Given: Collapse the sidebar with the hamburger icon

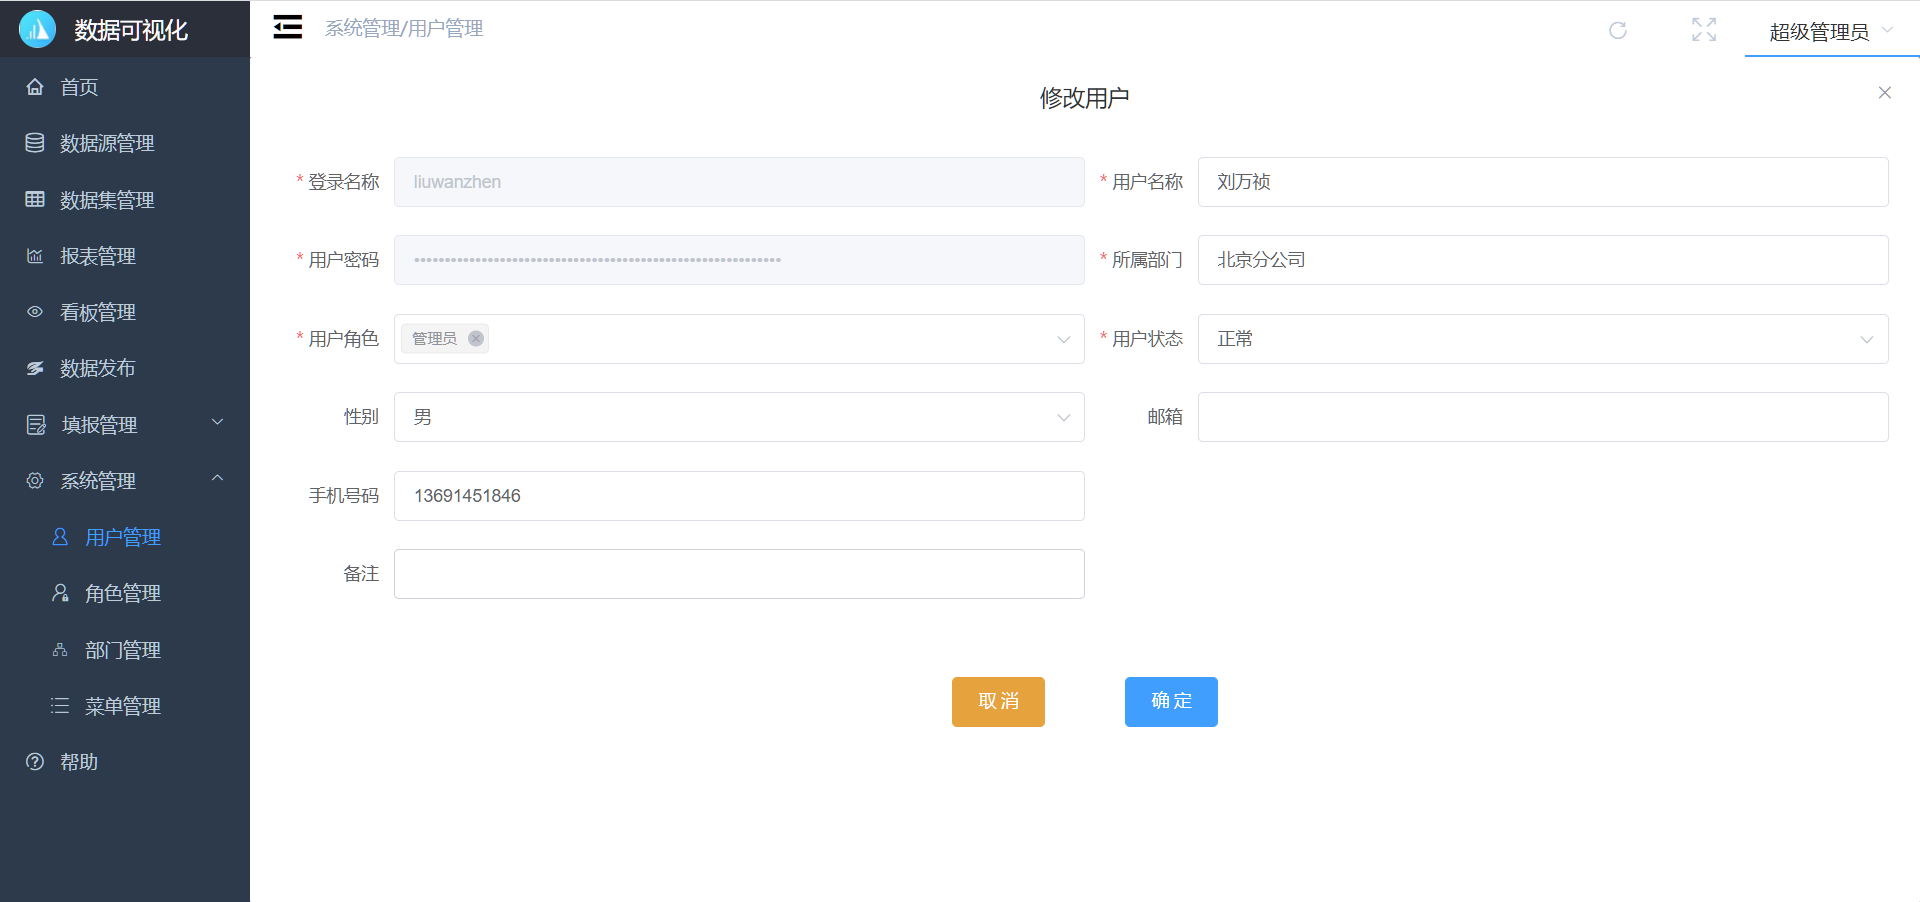Looking at the screenshot, I should pos(288,27).
